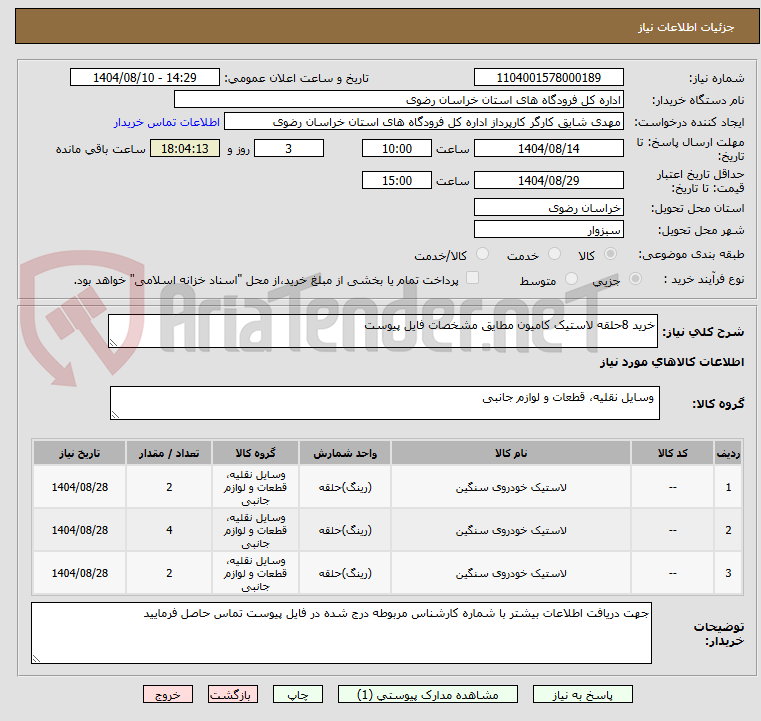Click row 2 product name لاستیک خودروی سنگین

[x=511, y=531]
